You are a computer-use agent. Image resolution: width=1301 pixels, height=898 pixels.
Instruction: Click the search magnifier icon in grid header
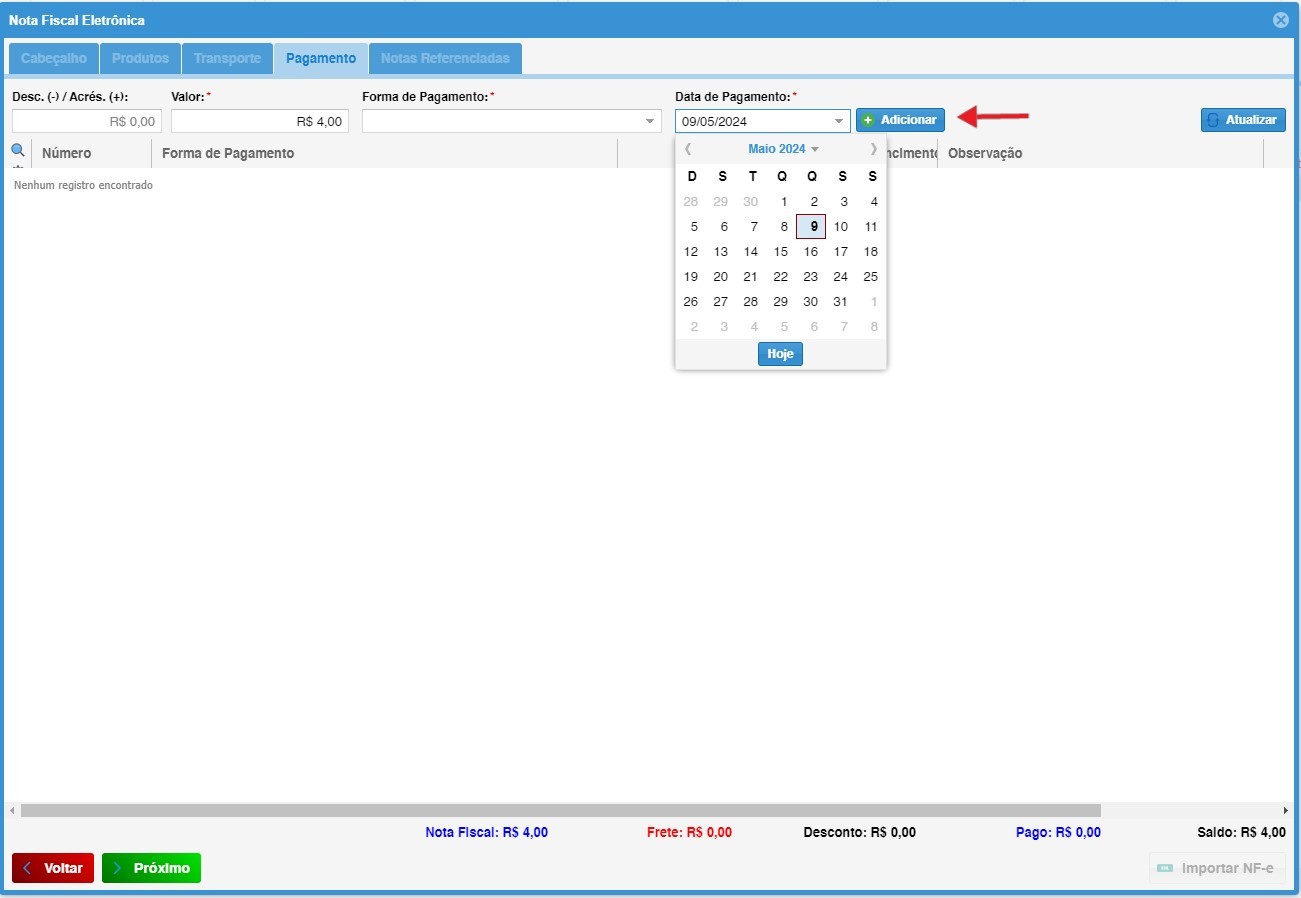click(17, 151)
